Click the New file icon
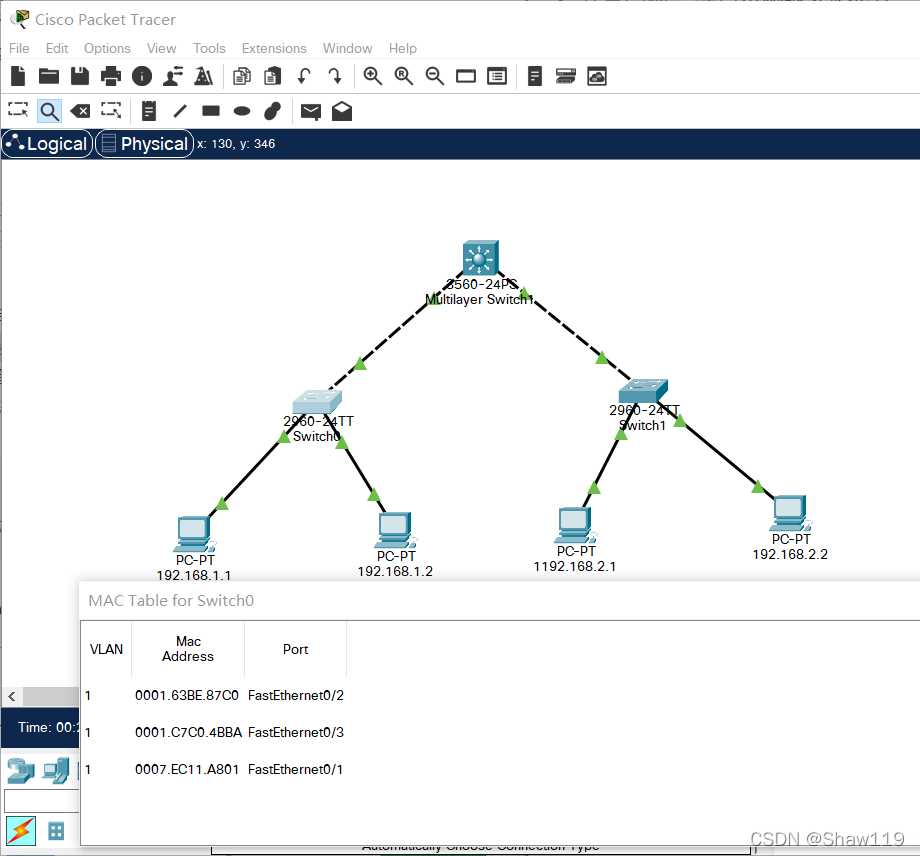The image size is (920, 856). [18, 76]
